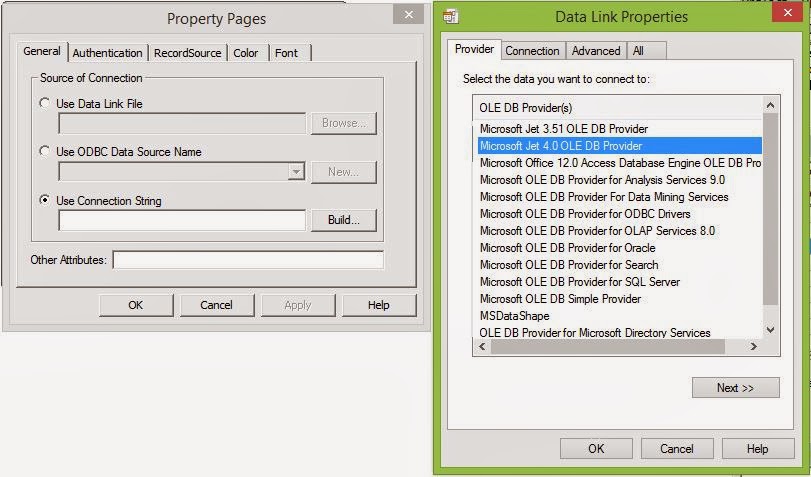Click the New... button
The width and height of the screenshot is (811, 477).
[343, 172]
